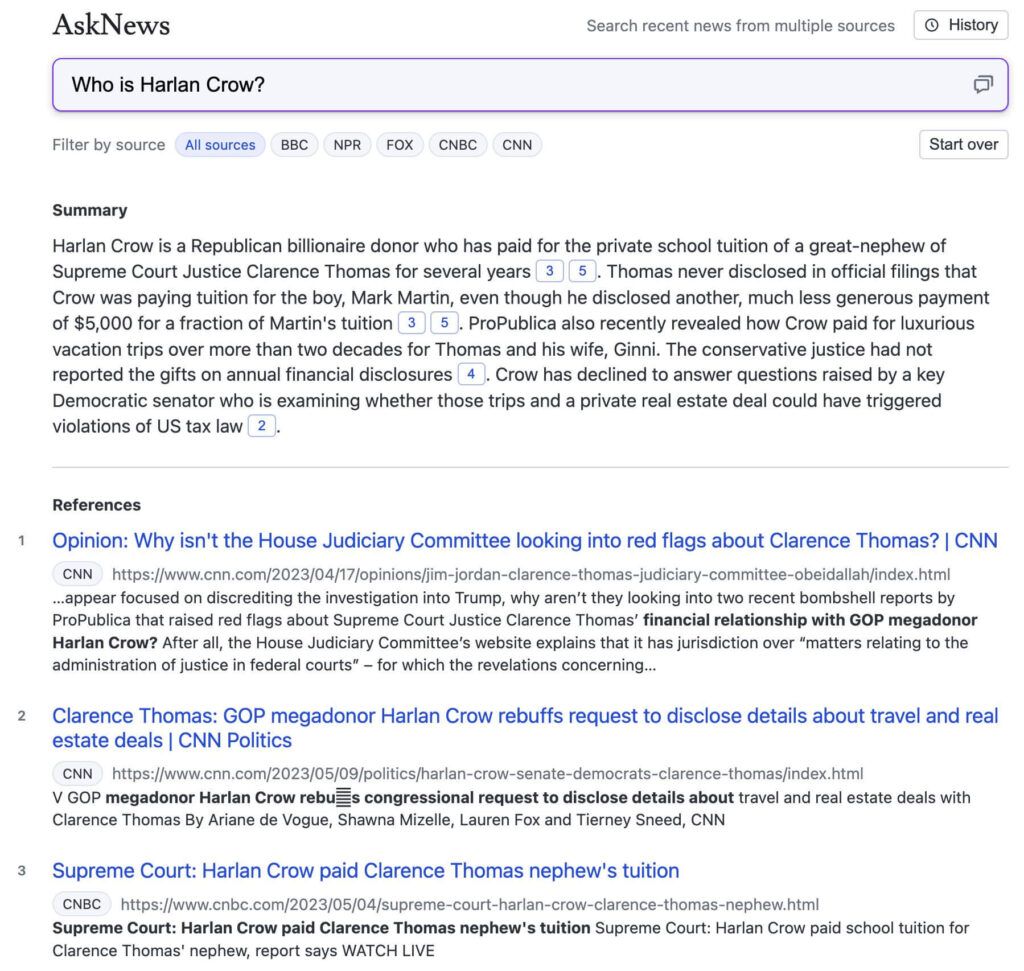Filter results by CNBC source
The width and height of the screenshot is (1024, 971).
[458, 145]
